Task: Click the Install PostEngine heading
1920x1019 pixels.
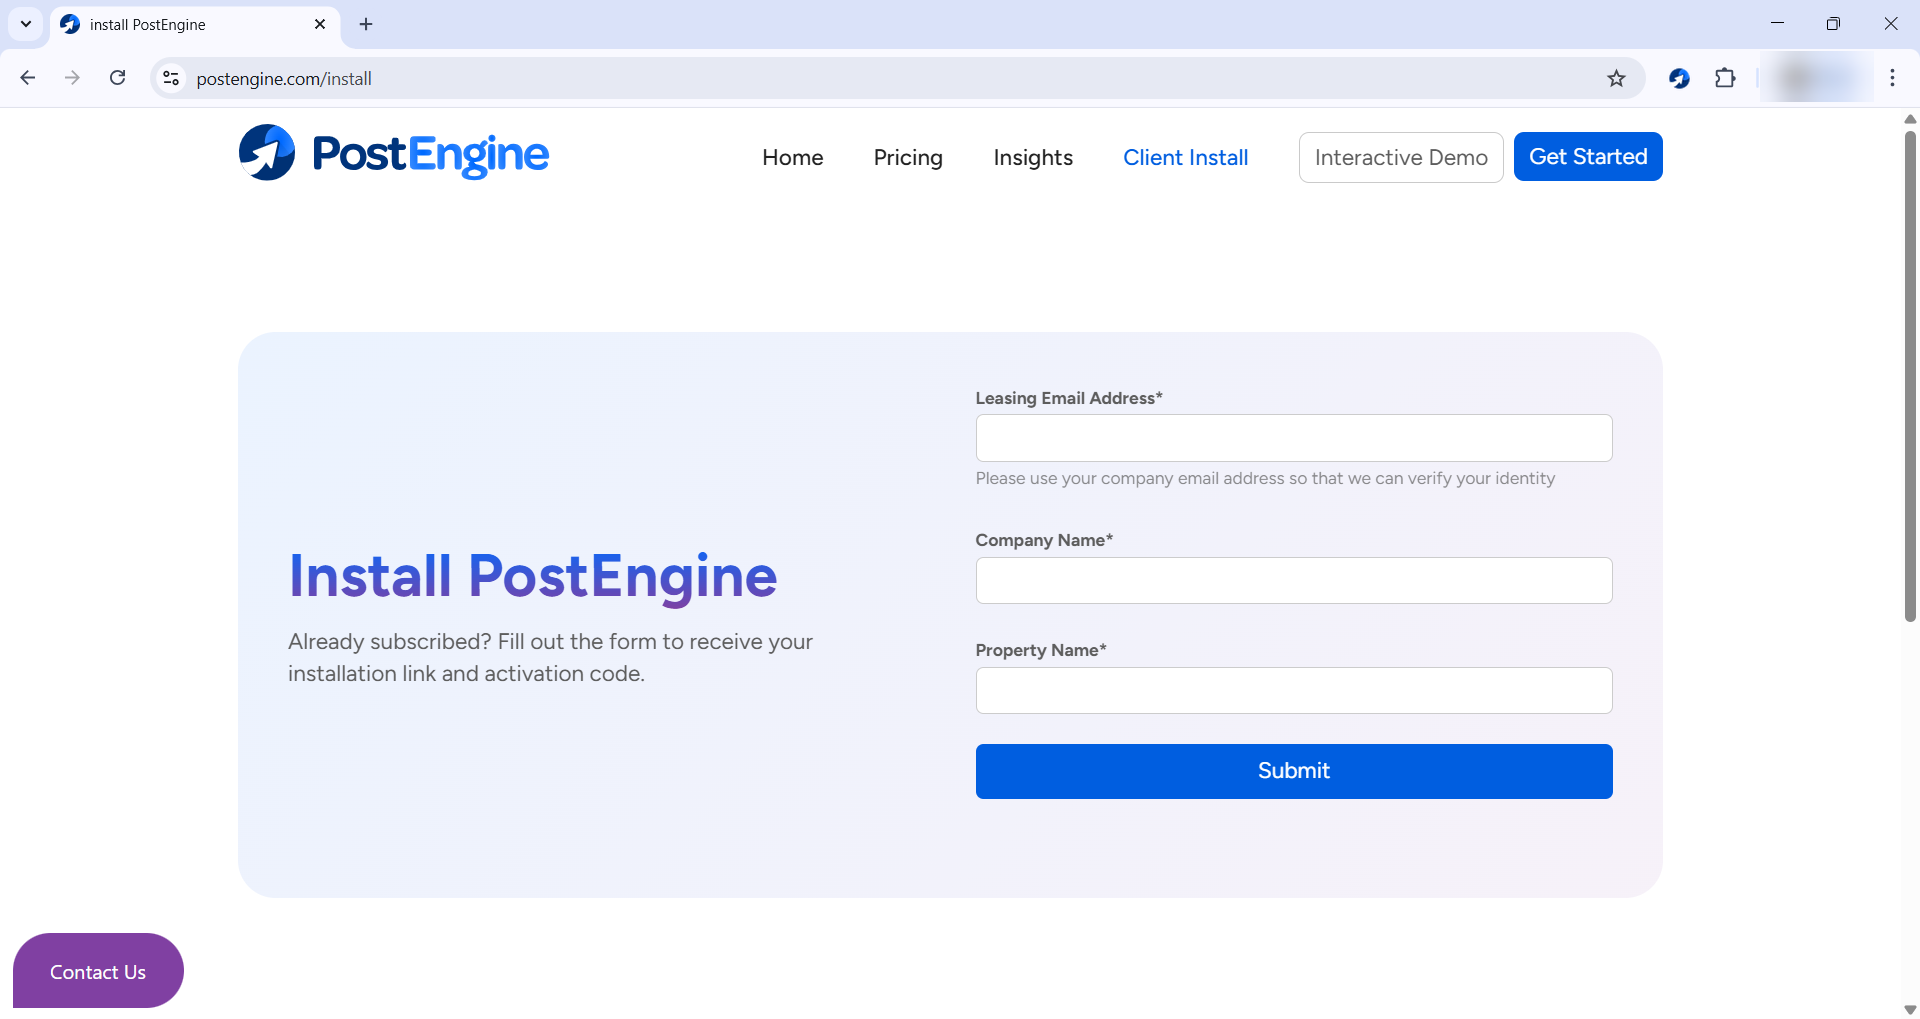Action: [x=533, y=577]
